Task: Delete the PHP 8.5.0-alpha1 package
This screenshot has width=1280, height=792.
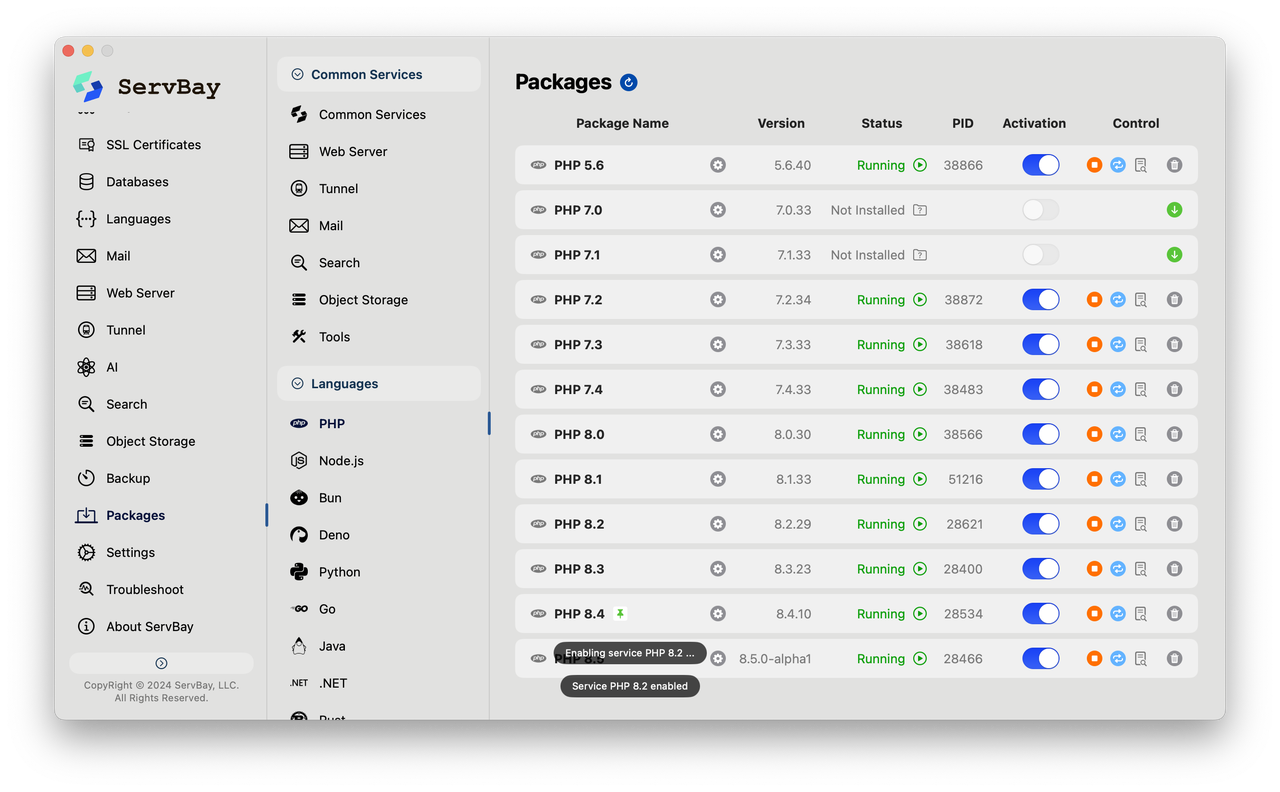Action: (x=1174, y=659)
